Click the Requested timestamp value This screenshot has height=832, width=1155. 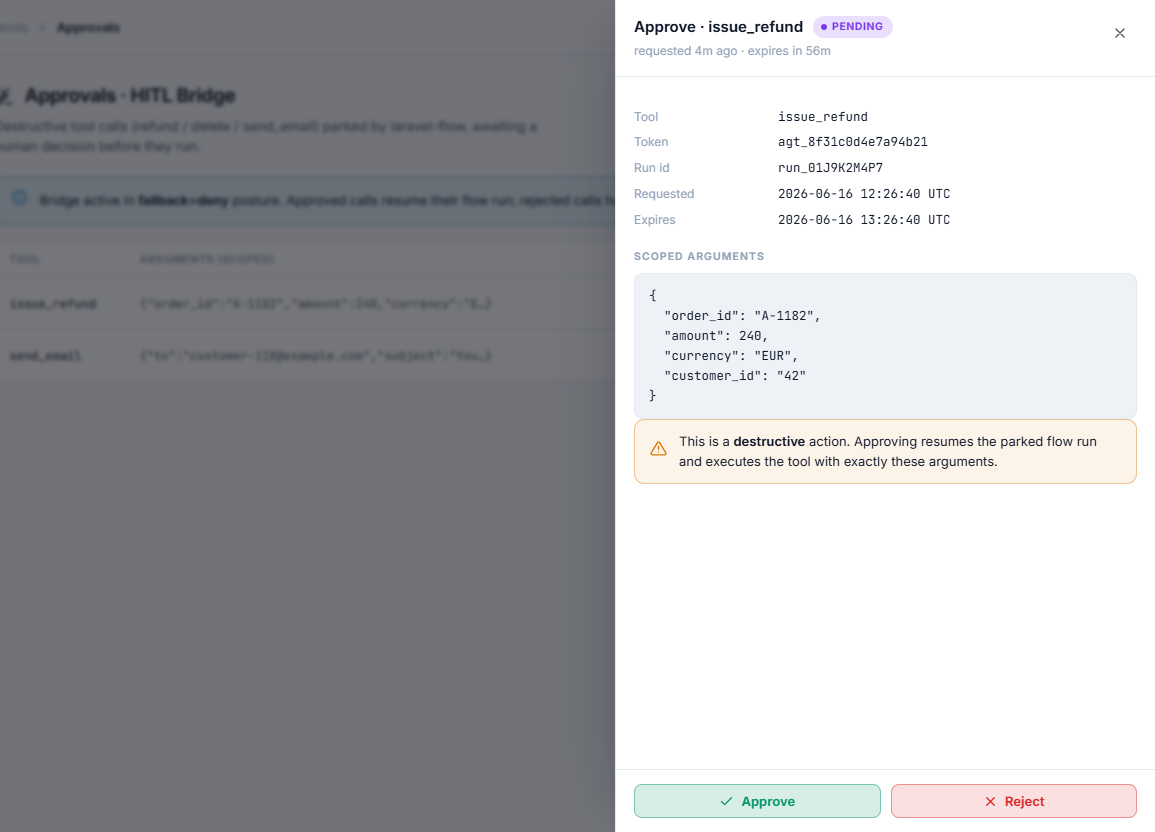pos(864,194)
